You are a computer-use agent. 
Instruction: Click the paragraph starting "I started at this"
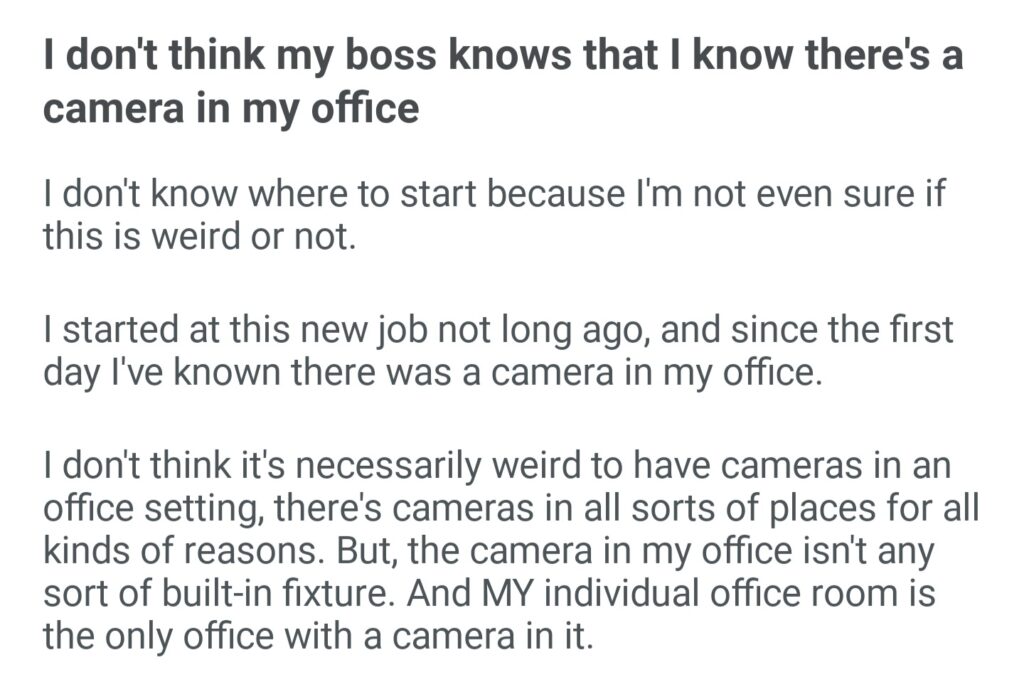pos(499,353)
